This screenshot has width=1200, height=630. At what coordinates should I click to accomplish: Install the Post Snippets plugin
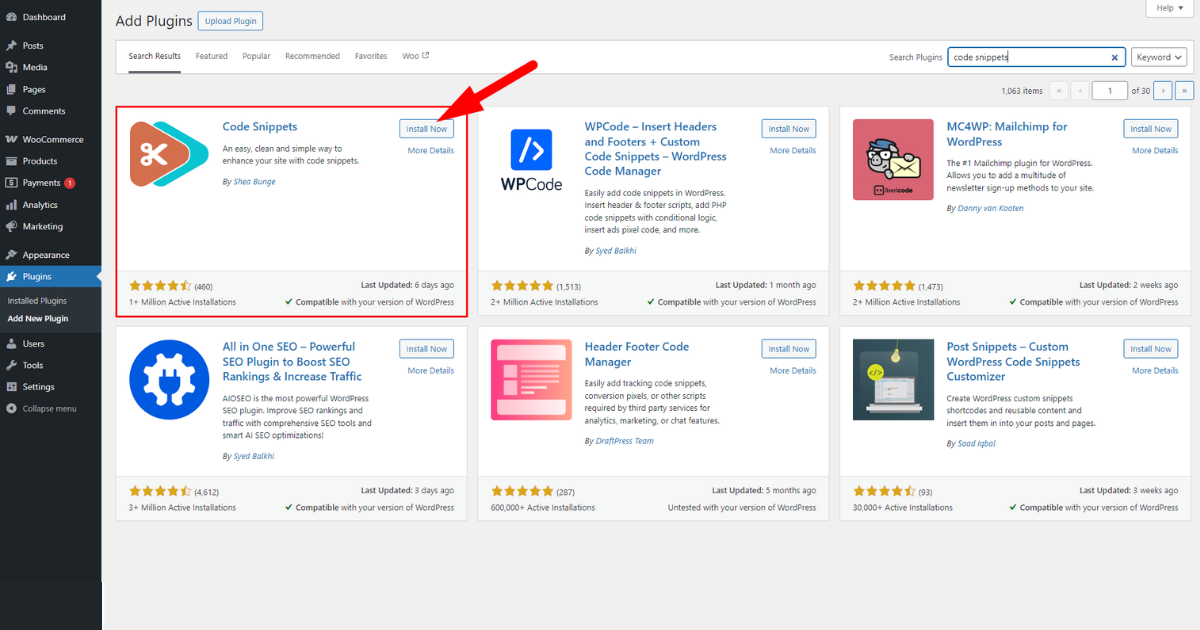[x=1151, y=349]
